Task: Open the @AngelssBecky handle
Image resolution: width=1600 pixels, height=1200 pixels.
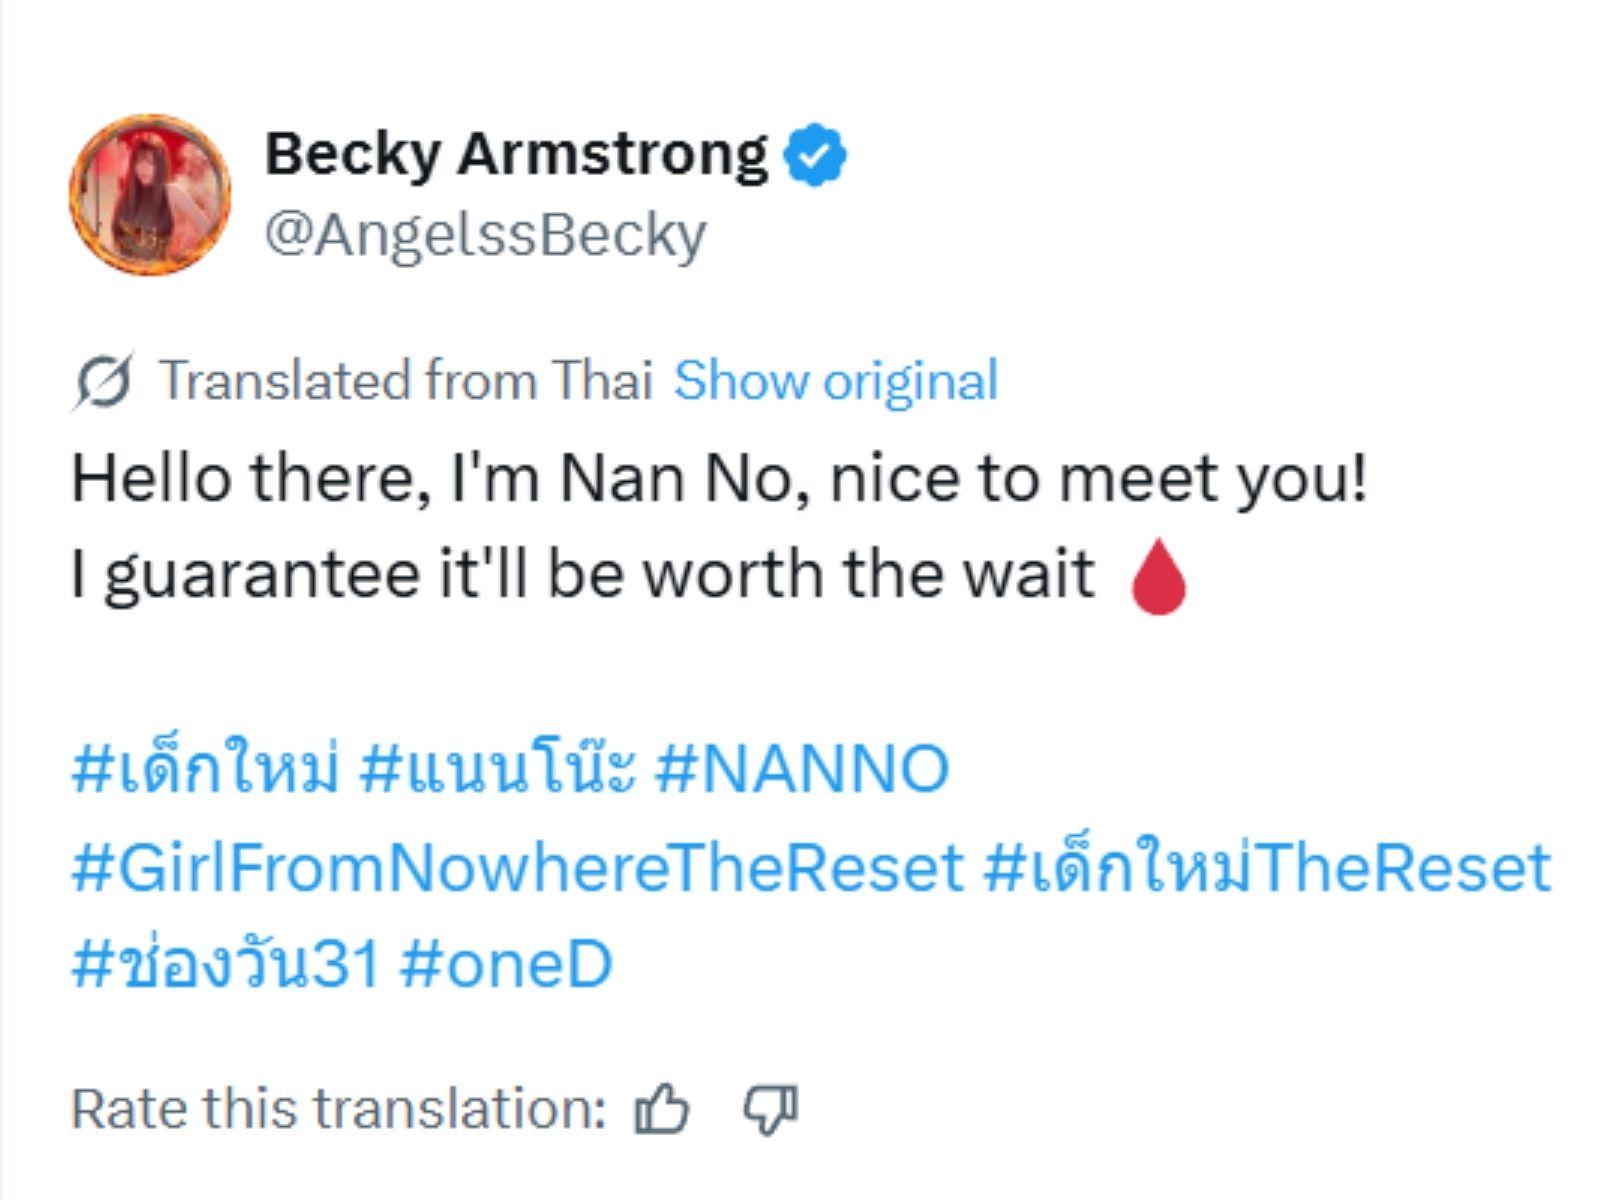Action: 485,235
